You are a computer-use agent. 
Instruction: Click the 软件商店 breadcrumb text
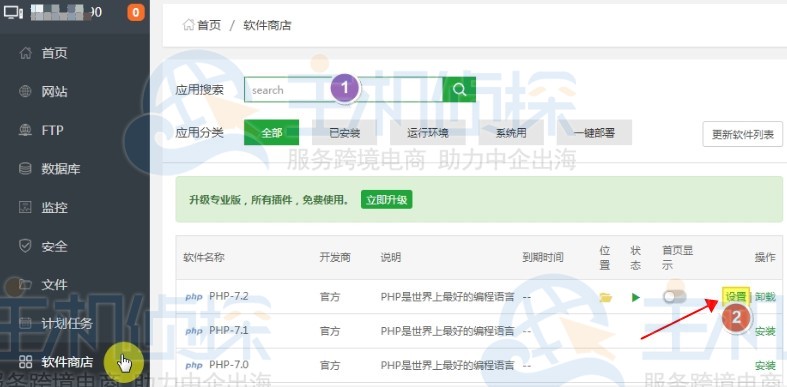click(x=267, y=25)
